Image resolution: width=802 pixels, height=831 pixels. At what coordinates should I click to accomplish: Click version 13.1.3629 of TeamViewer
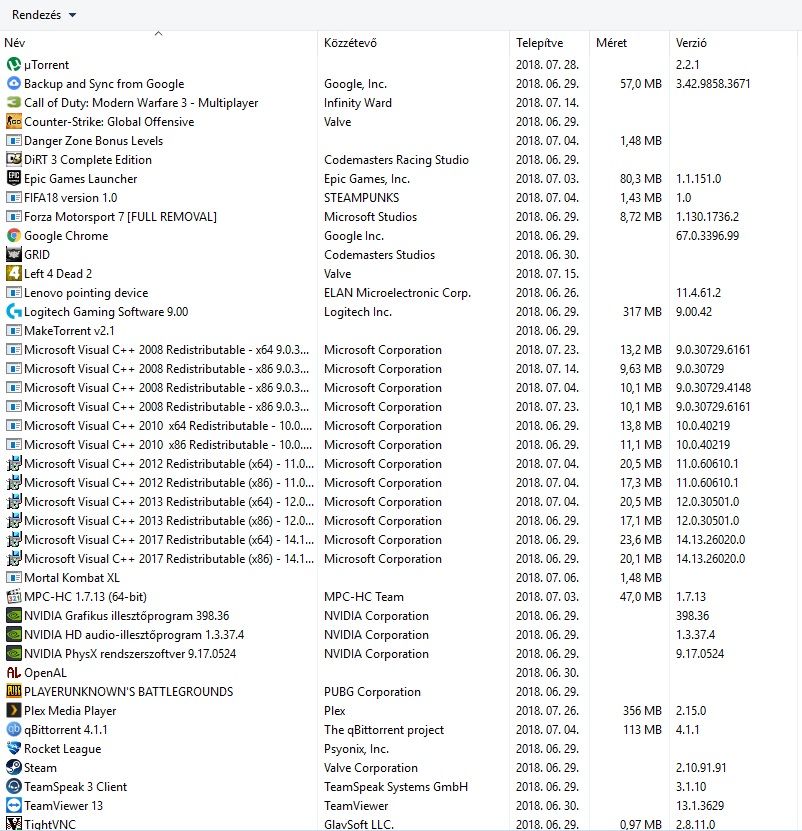pos(700,806)
